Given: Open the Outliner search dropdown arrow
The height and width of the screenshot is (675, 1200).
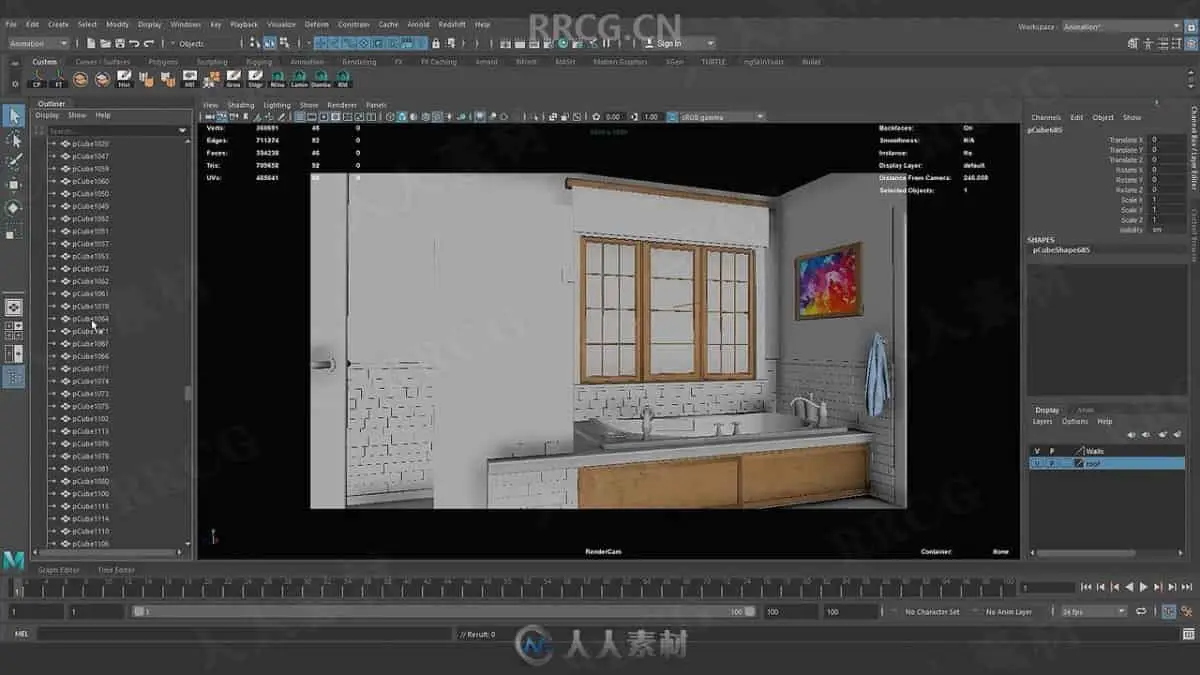Looking at the screenshot, I should click(182, 130).
